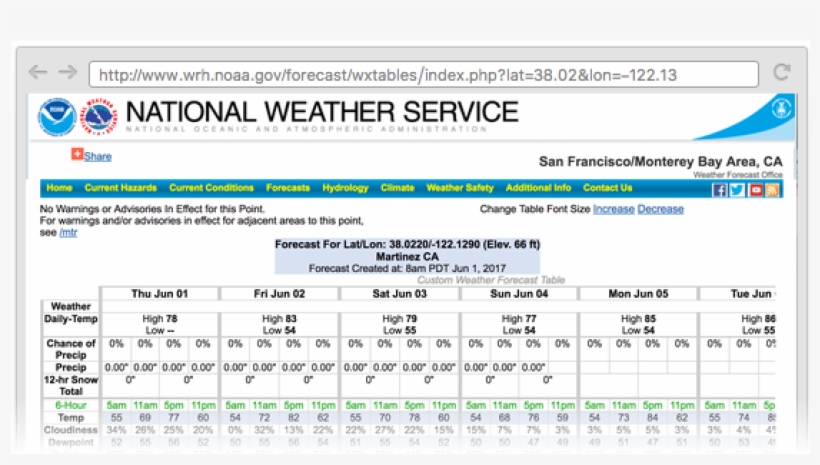Click the NOAA logo
The image size is (820, 465).
click(x=57, y=117)
